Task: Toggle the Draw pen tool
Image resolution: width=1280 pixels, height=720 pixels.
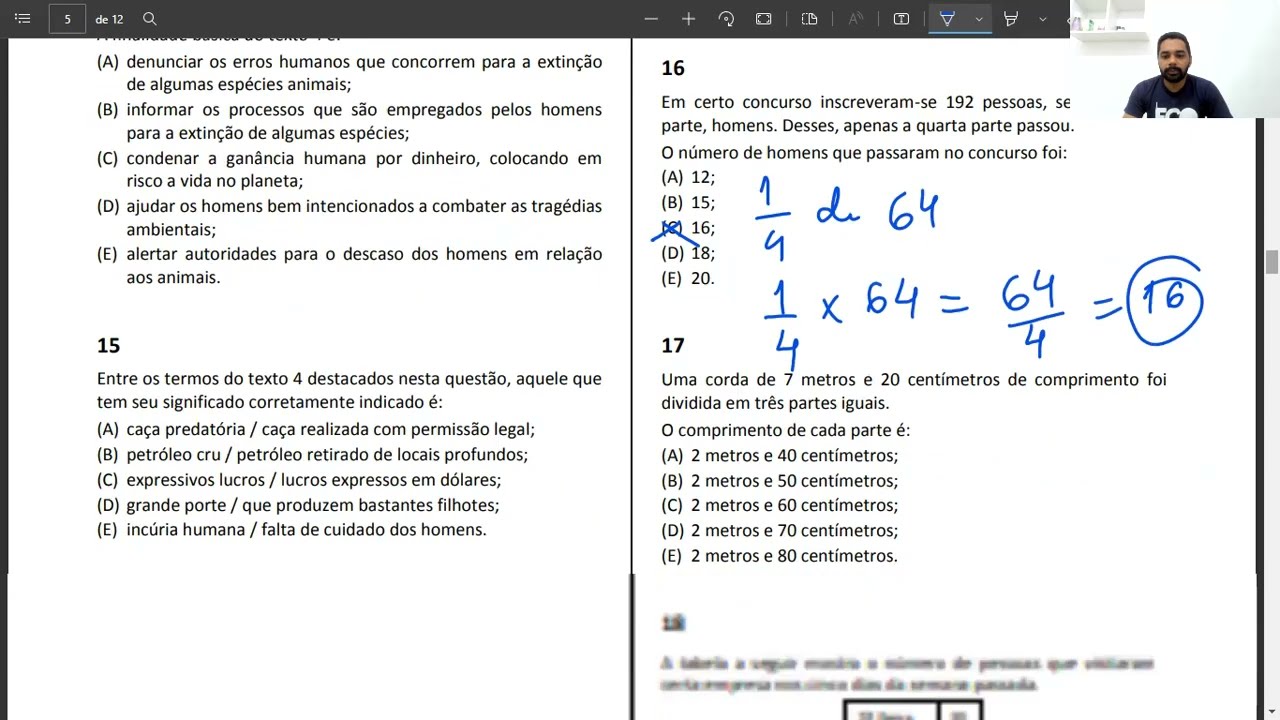Action: pos(947,19)
